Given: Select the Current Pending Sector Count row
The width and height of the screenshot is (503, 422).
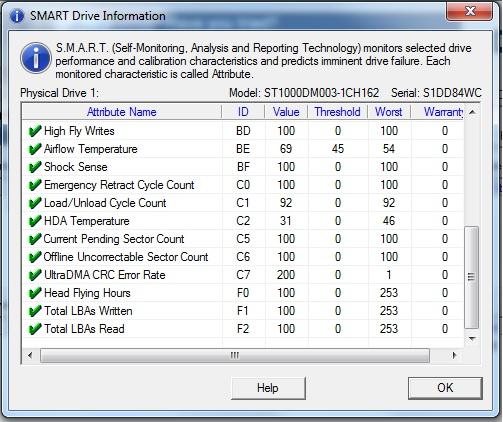Looking at the screenshot, I should (243, 239).
